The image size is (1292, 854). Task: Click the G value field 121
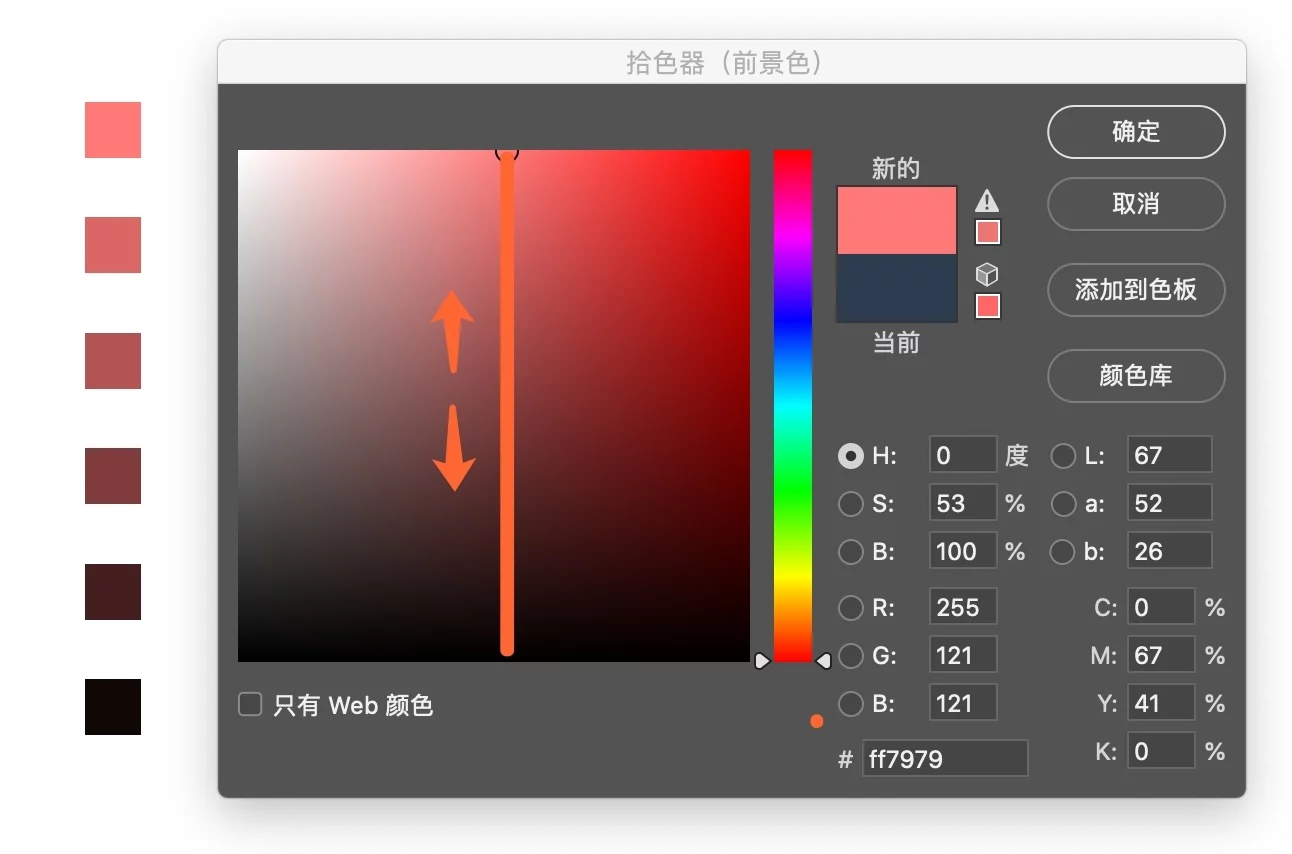[963, 656]
